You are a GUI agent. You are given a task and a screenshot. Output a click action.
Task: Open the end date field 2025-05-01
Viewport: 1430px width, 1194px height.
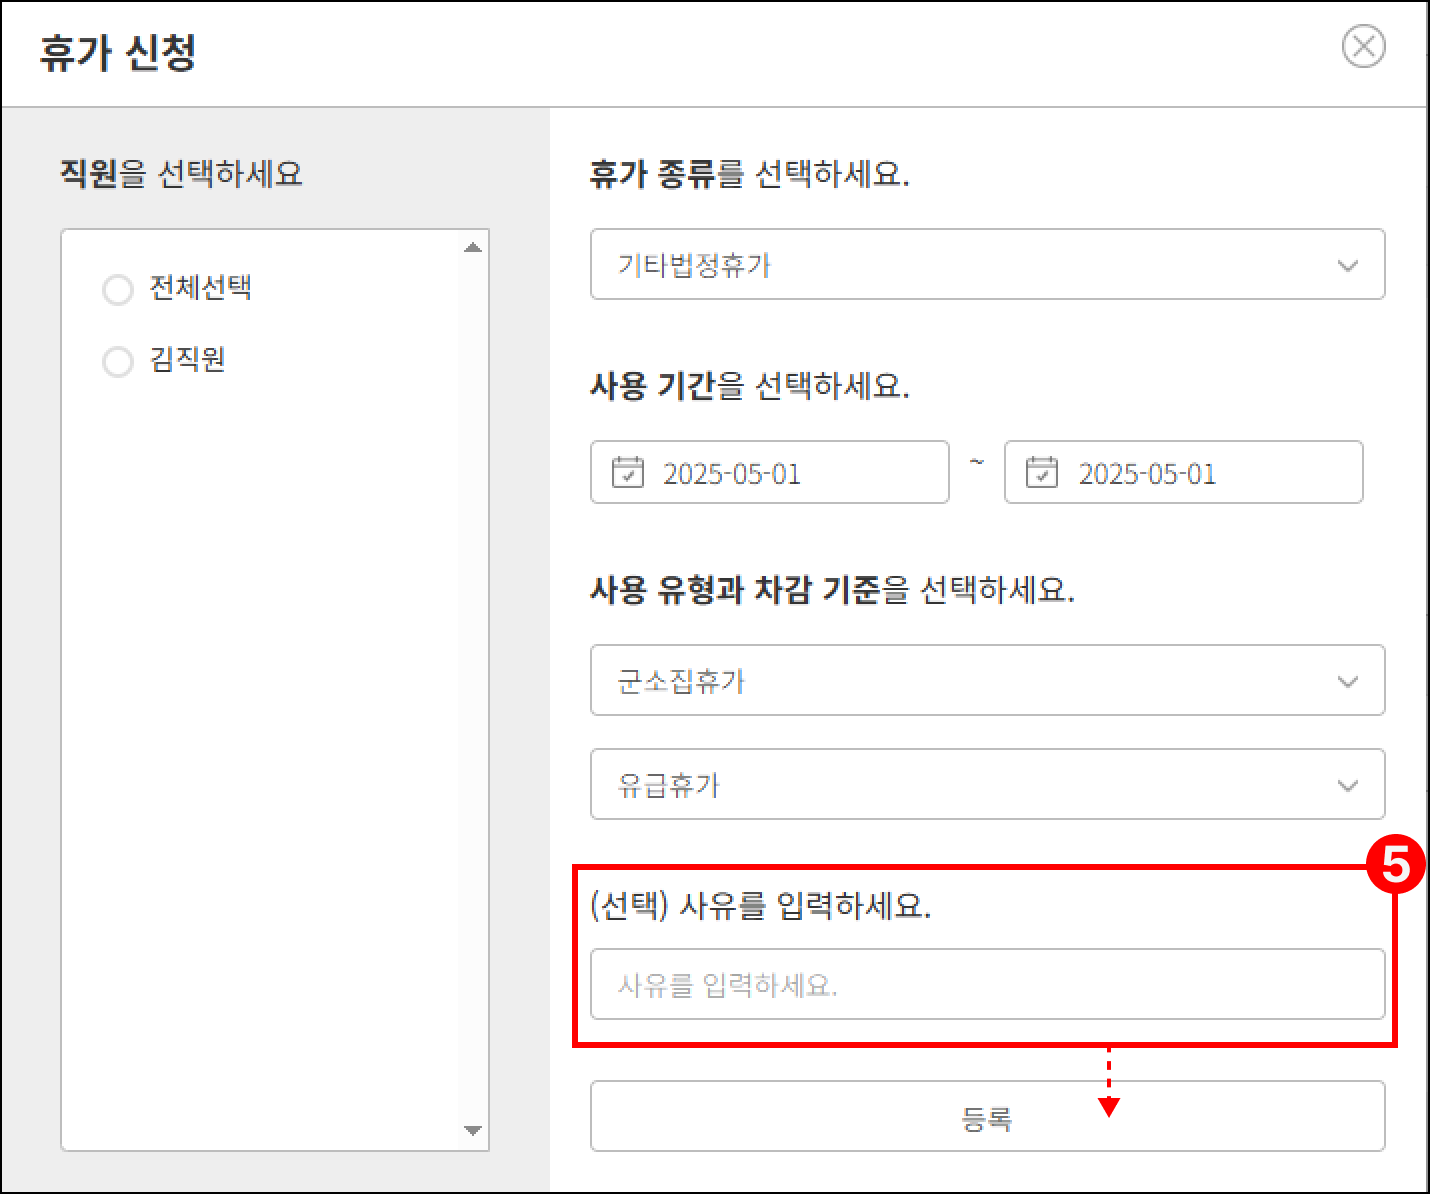(1183, 472)
